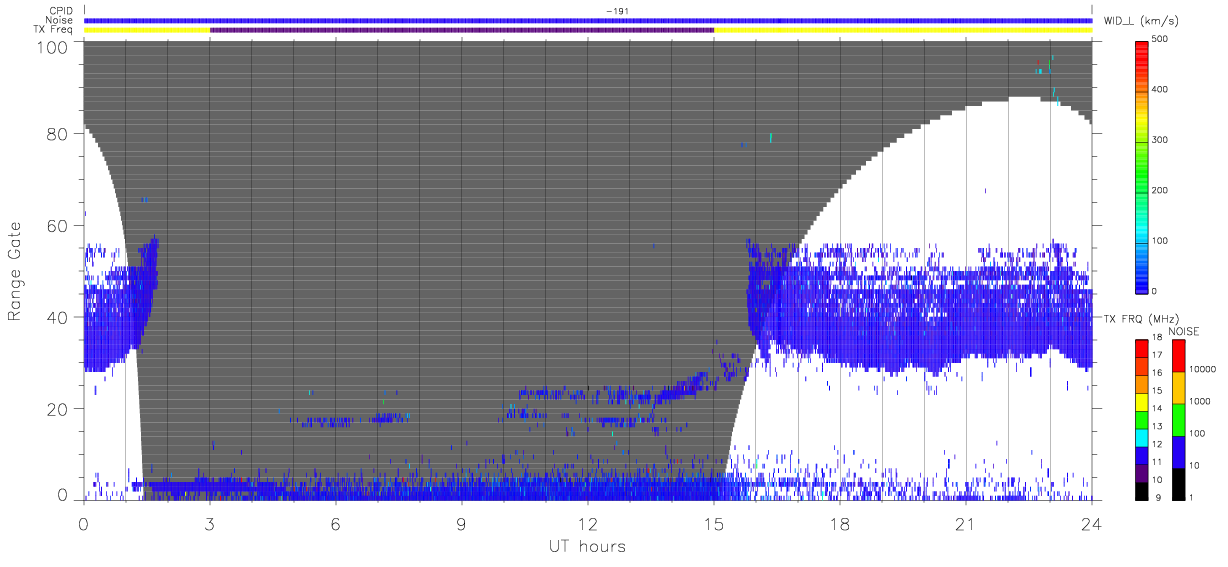Click the Range Gate y-axis title
The height and width of the screenshot is (567, 1228).
click(x=15, y=270)
